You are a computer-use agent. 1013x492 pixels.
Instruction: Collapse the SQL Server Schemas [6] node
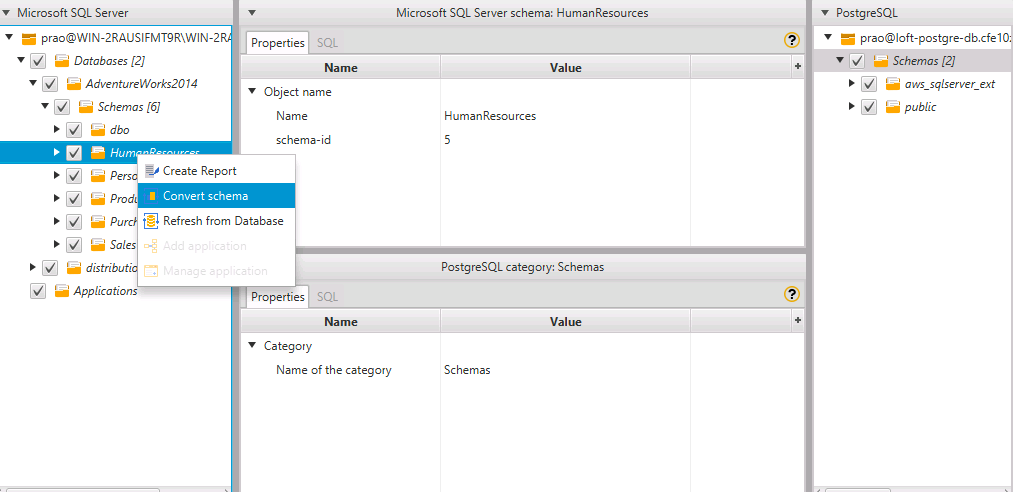[45, 106]
